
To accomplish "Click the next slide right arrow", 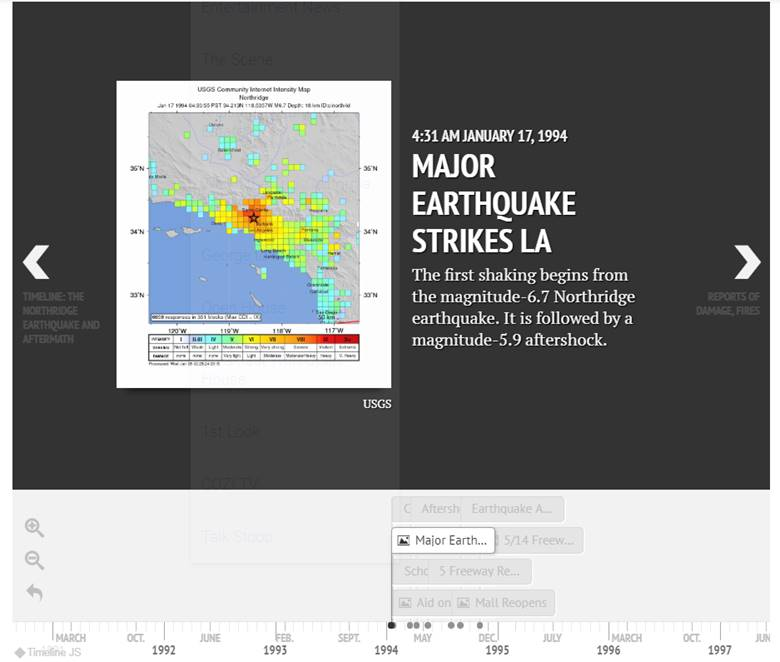I will 746,262.
